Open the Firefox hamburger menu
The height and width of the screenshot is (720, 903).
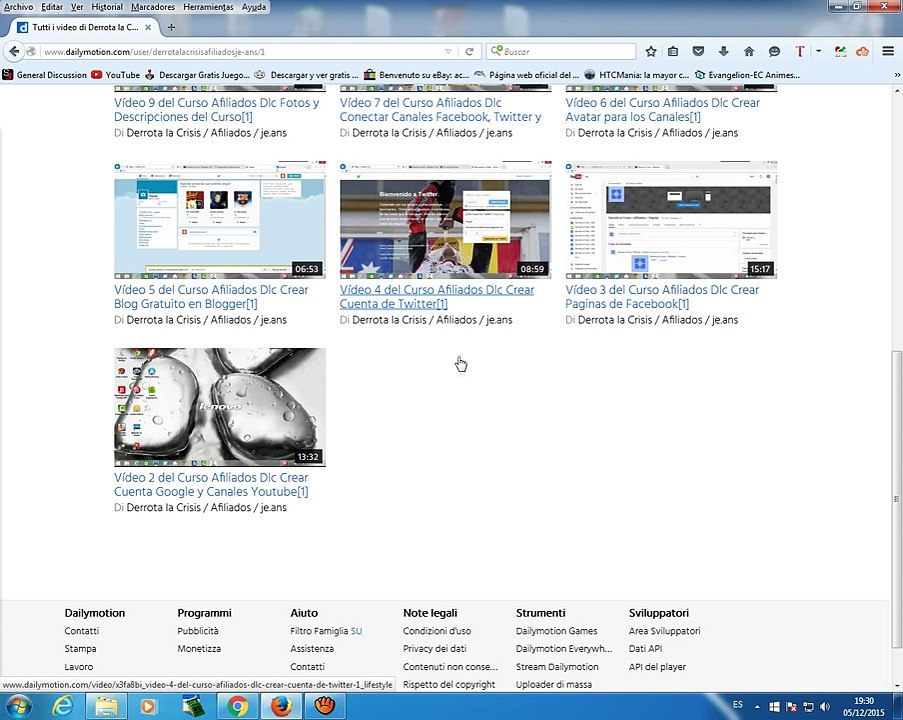click(x=888, y=51)
